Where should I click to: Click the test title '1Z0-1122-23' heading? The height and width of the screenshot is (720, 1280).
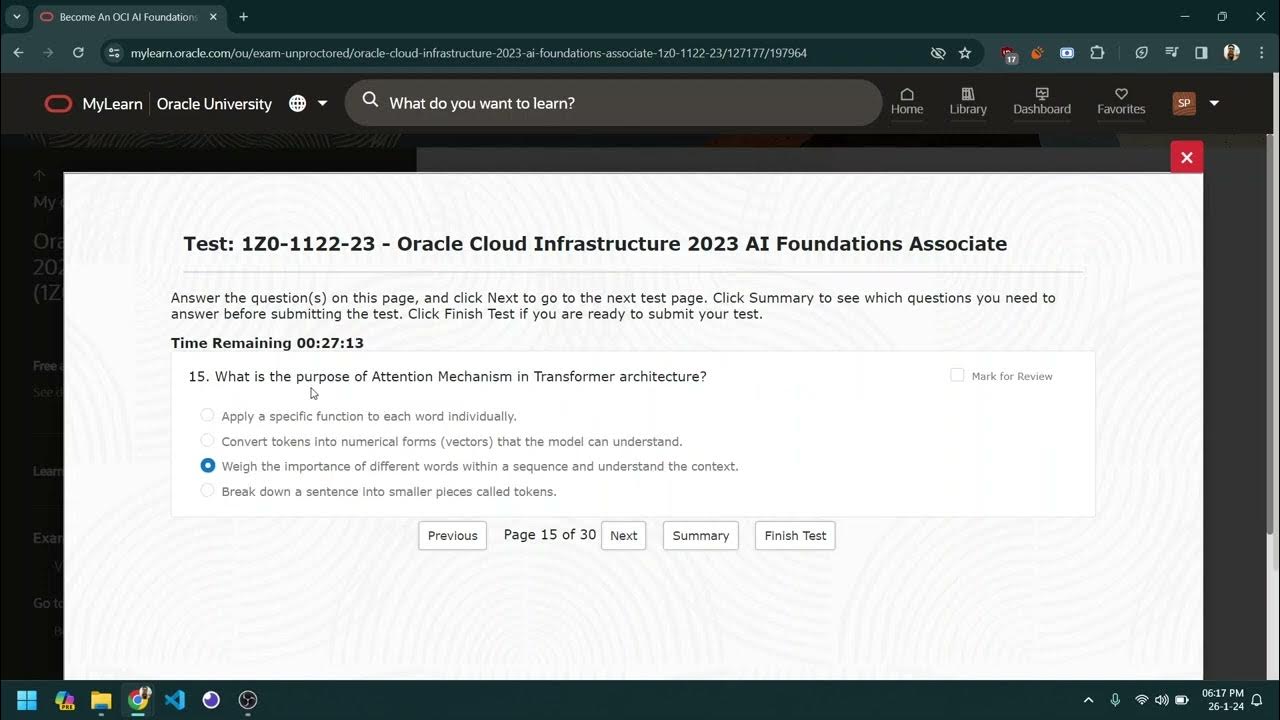[x=595, y=244]
